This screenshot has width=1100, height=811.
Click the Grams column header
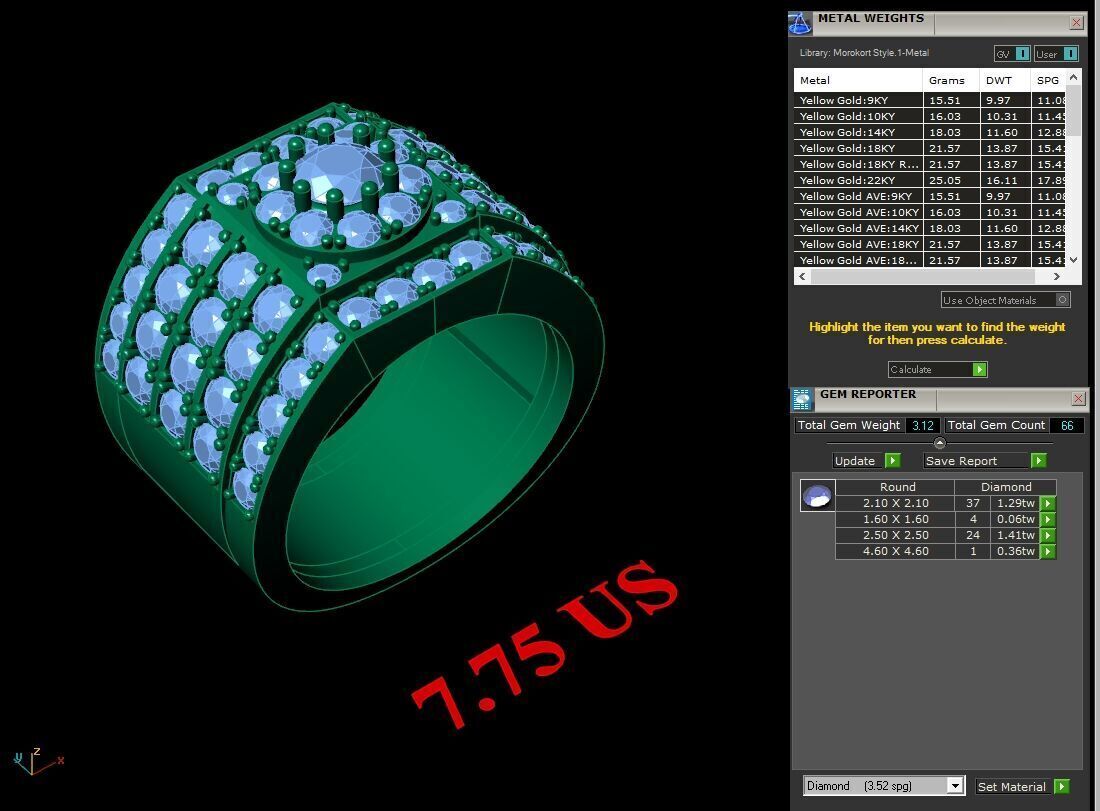(x=951, y=80)
